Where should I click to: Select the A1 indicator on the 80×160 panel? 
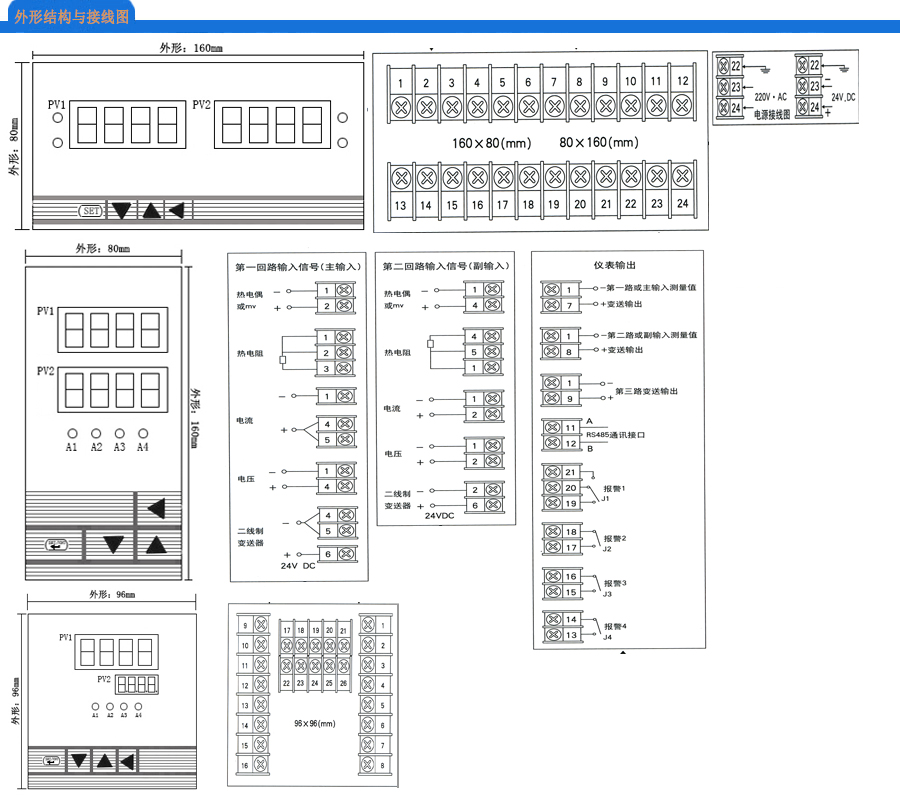click(71, 433)
